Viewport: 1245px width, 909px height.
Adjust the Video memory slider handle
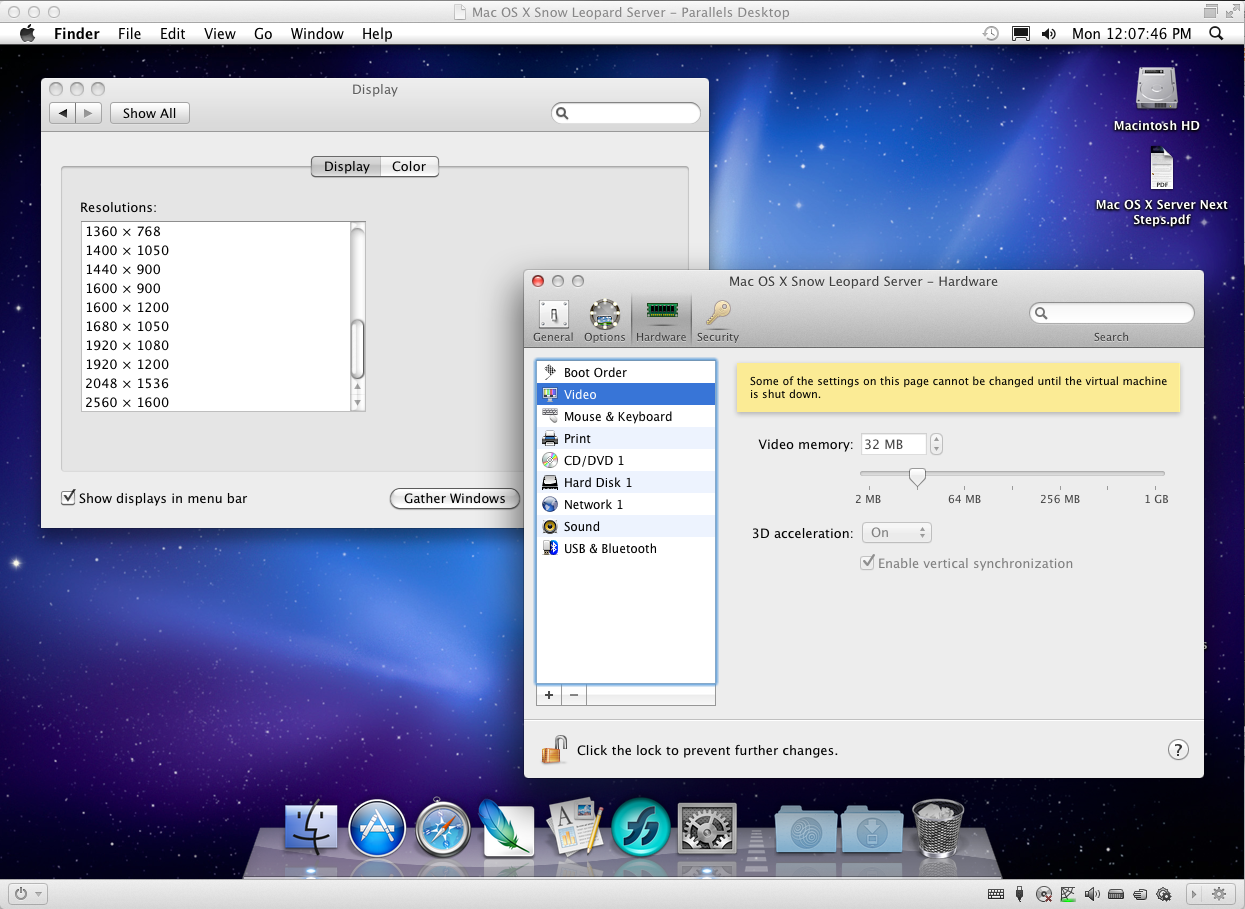click(917, 477)
